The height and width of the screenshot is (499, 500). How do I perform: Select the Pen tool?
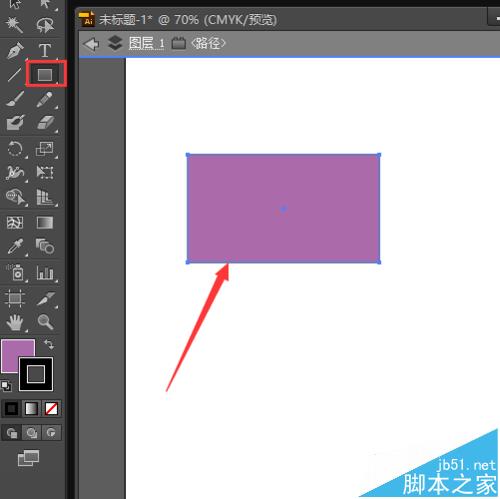(x=15, y=51)
